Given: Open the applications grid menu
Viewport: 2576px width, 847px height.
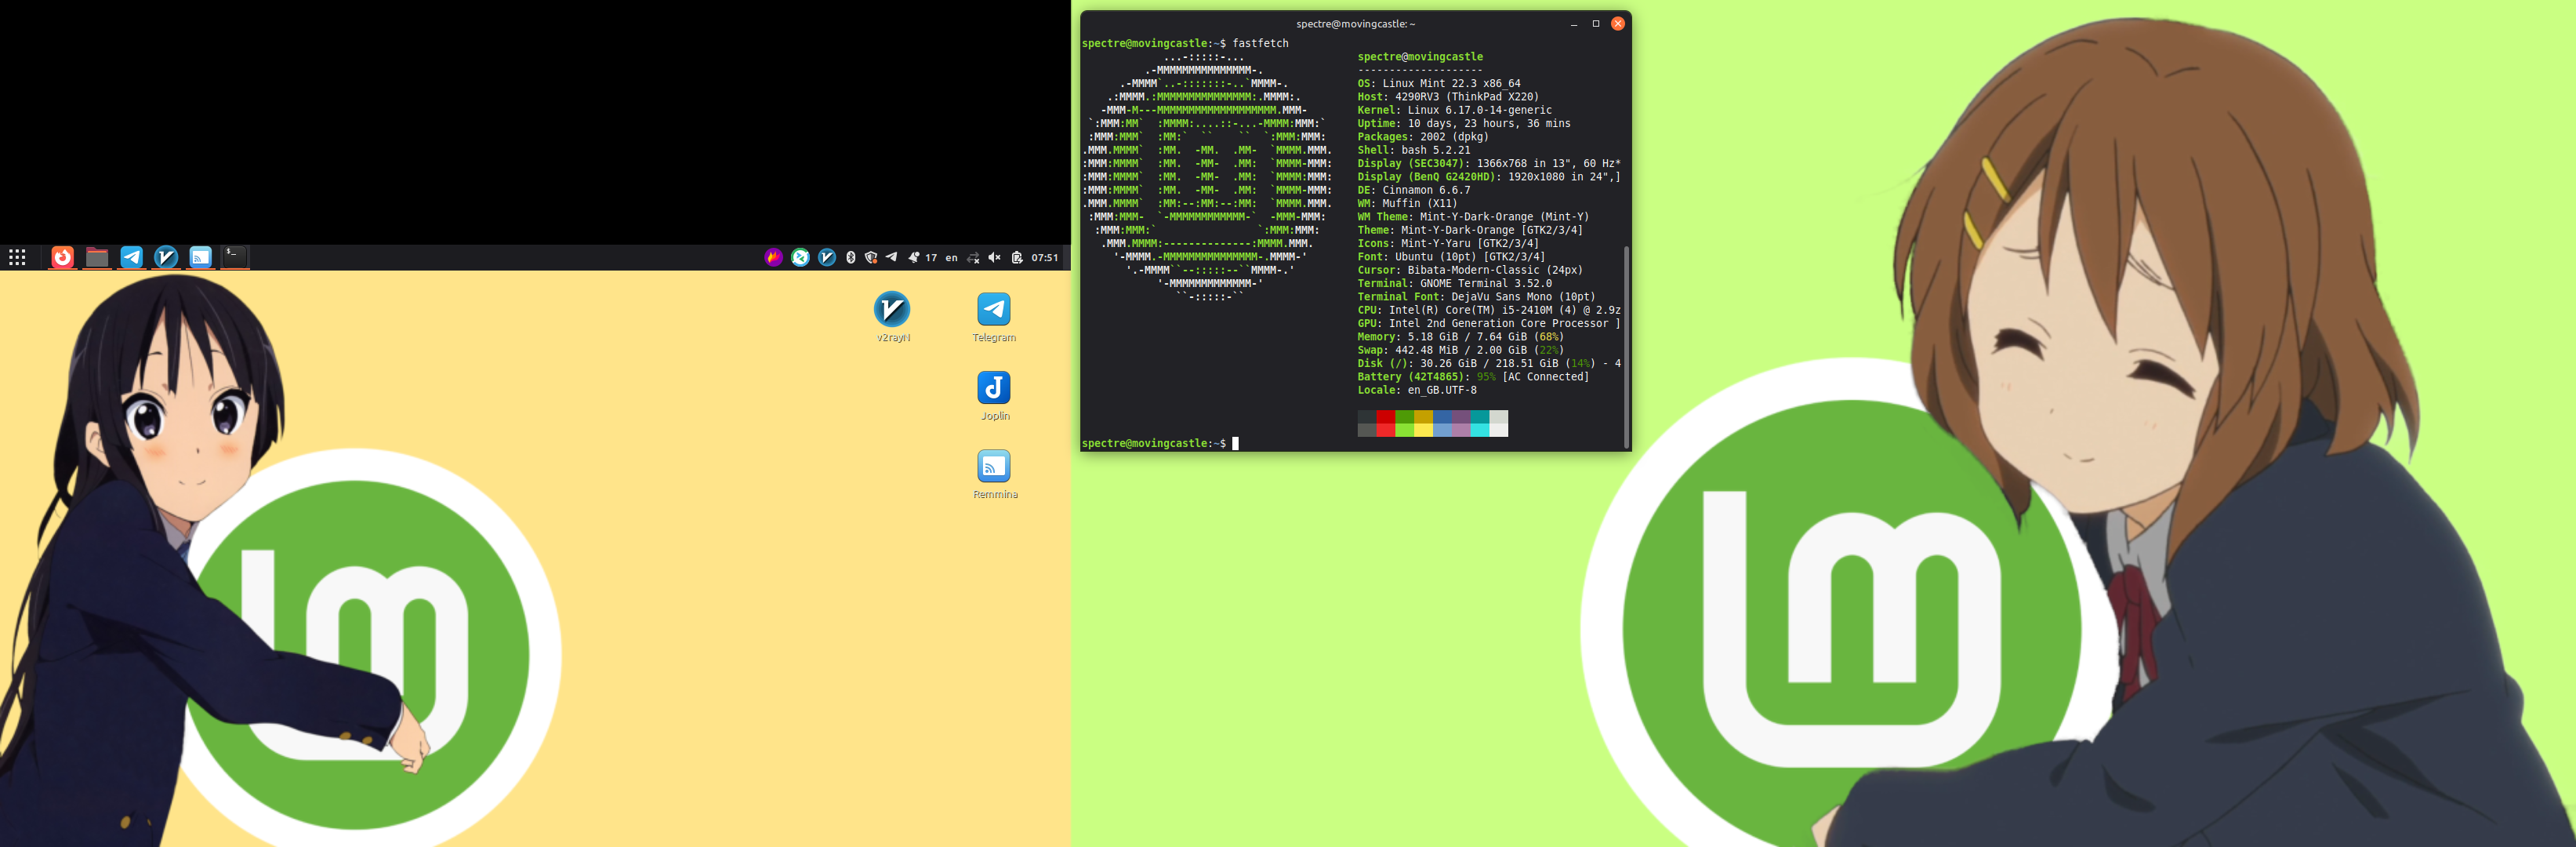Looking at the screenshot, I should coord(17,258).
